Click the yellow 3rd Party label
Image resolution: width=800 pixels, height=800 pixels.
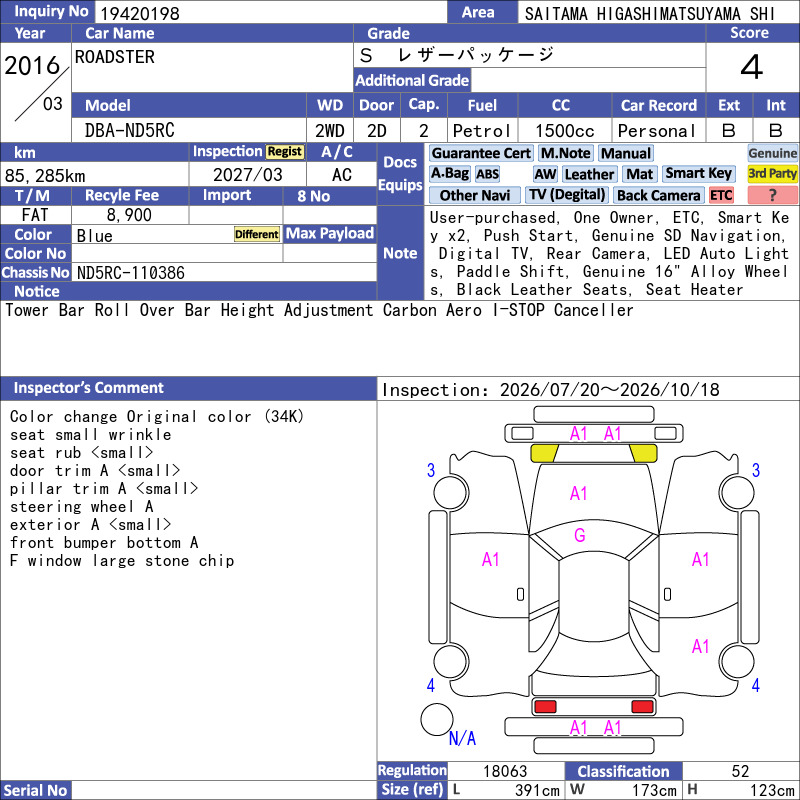(772, 173)
